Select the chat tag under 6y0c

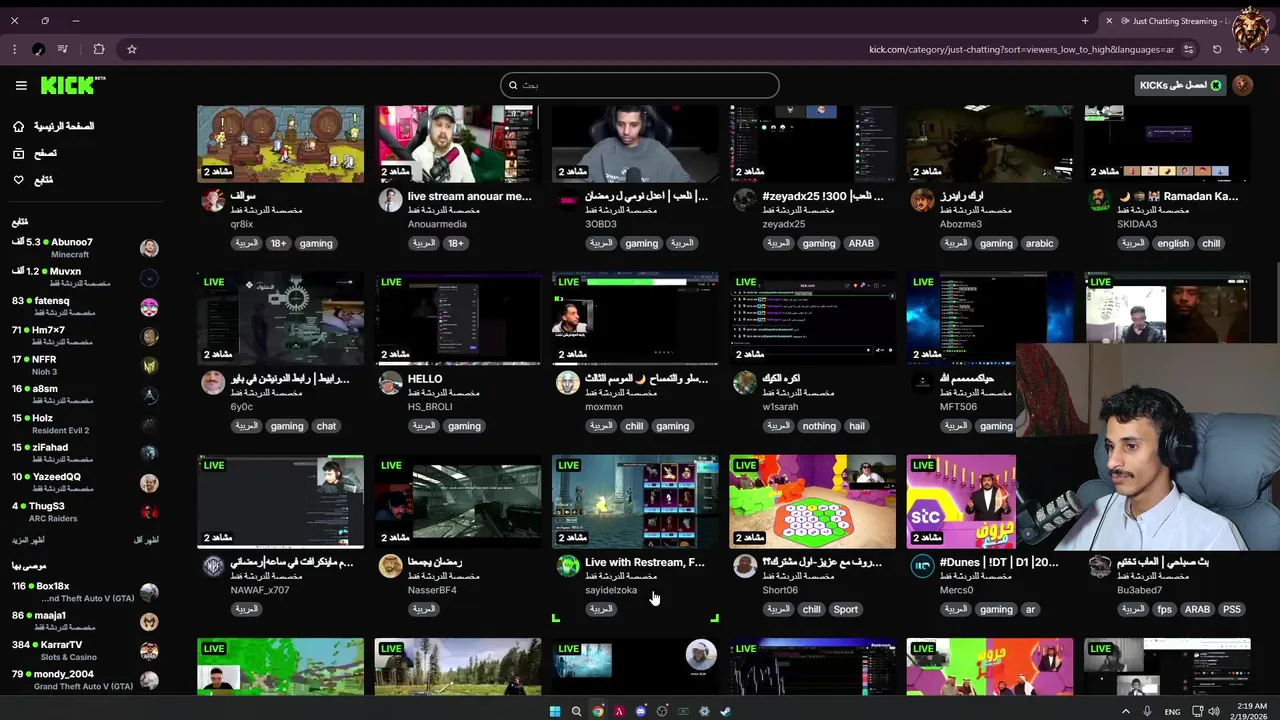click(326, 426)
